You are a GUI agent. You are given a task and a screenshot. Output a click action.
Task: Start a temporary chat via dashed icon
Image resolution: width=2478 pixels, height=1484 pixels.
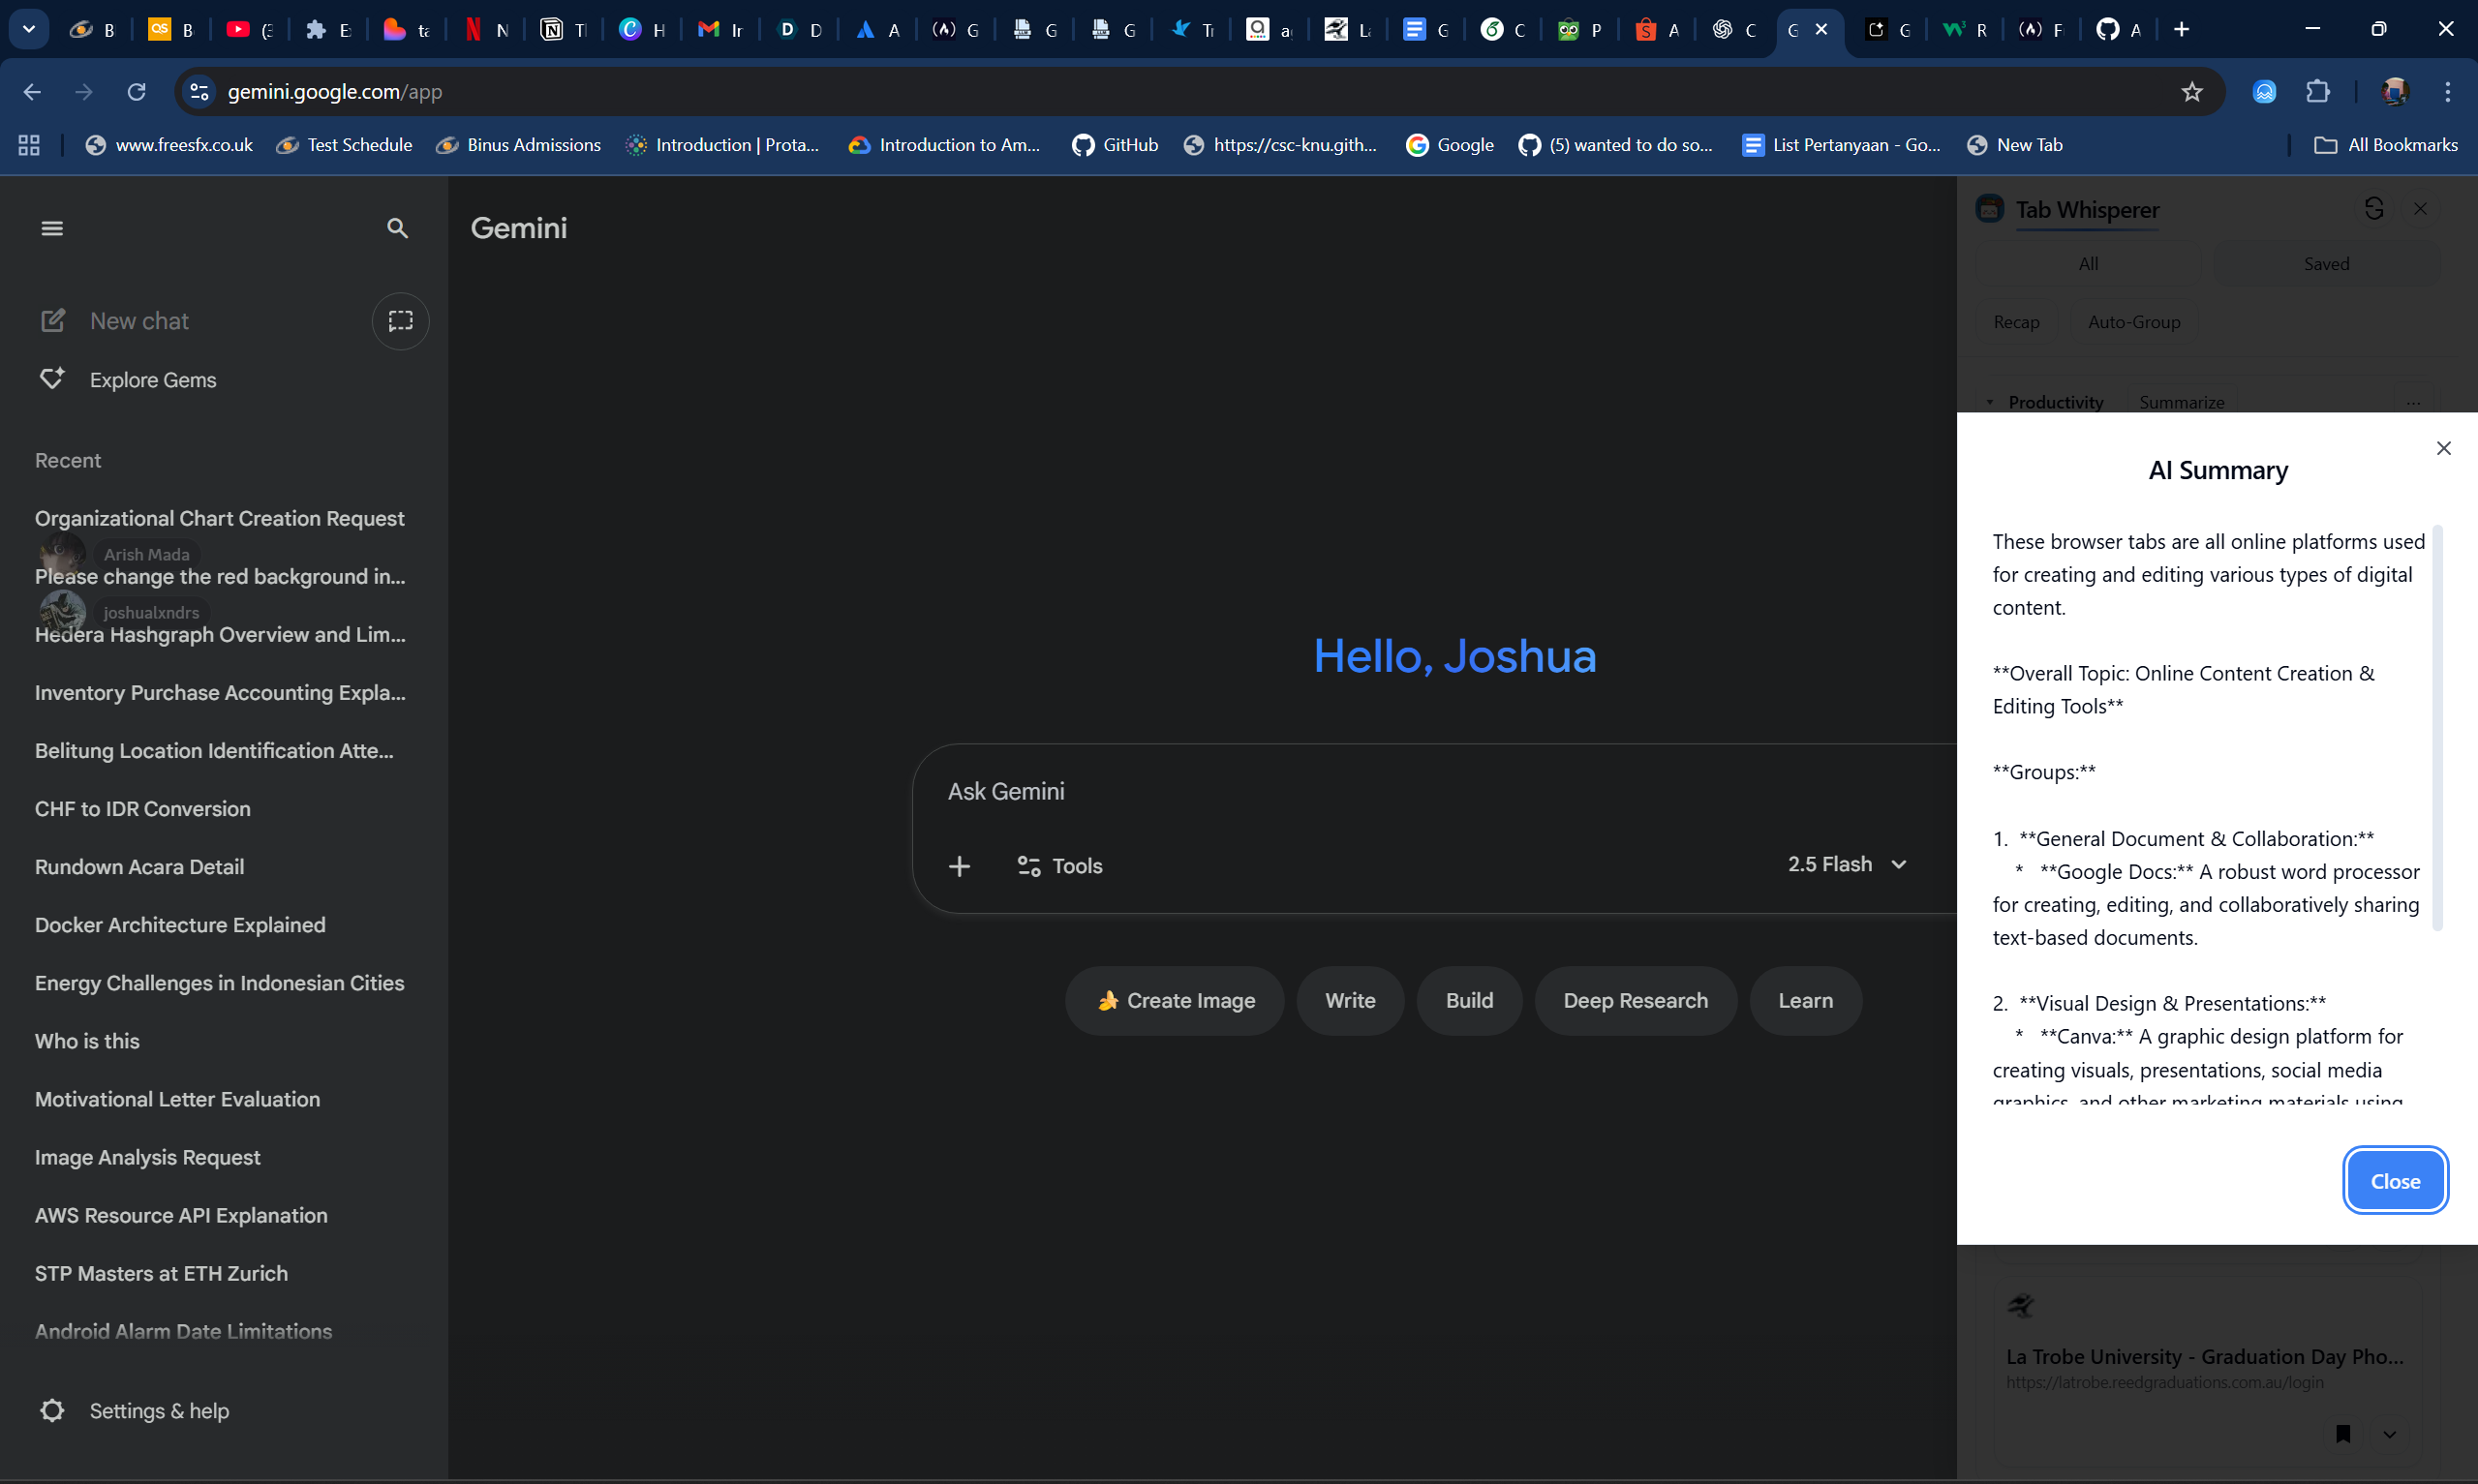(x=400, y=321)
